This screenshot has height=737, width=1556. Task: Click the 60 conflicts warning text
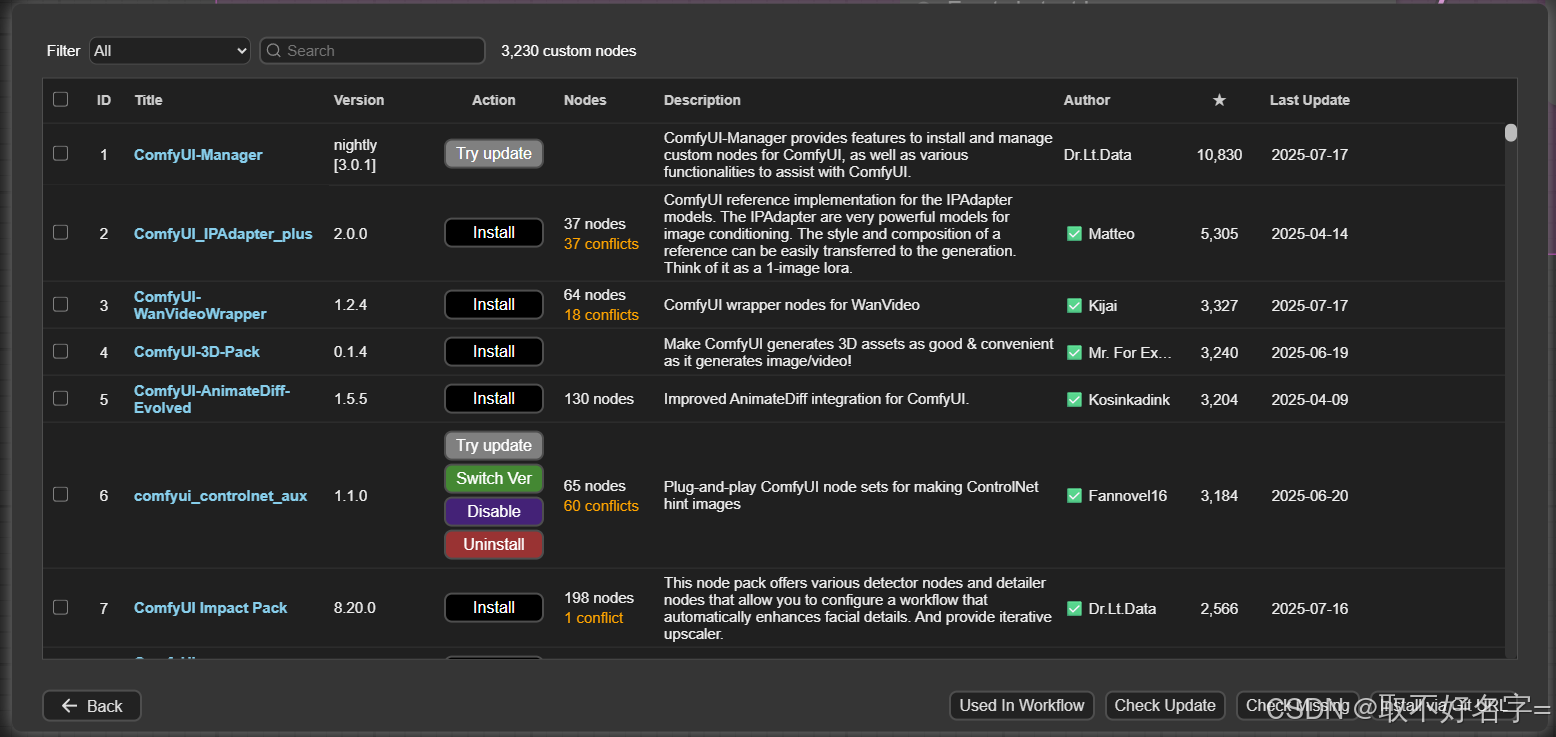tap(601, 506)
